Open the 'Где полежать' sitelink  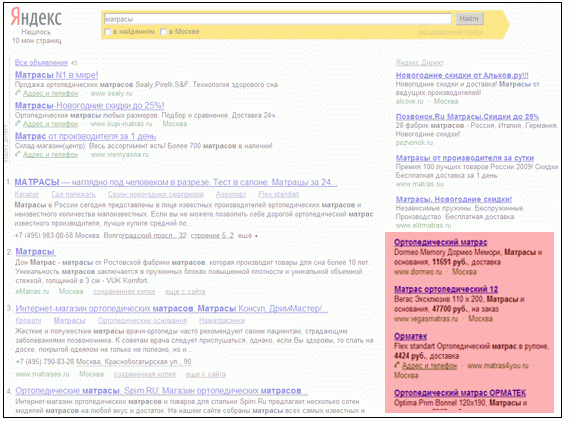73,194
